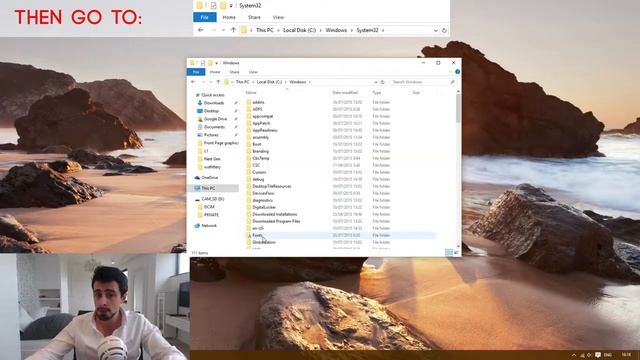
Task: Click Local Disk (C:) breadcrumb in System32 overlay
Action: point(300,30)
